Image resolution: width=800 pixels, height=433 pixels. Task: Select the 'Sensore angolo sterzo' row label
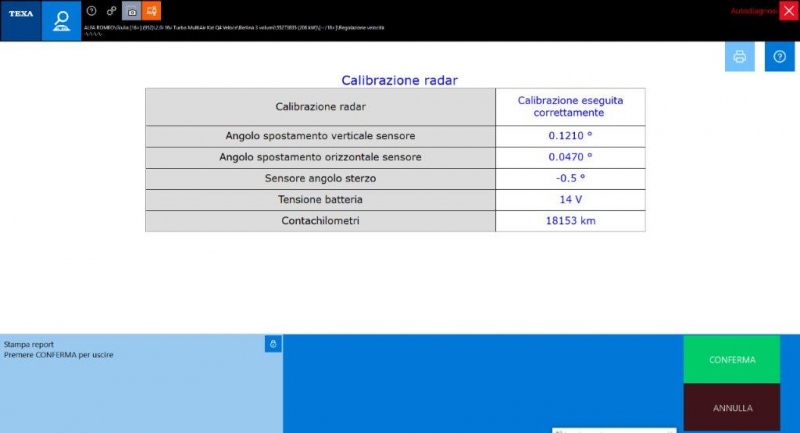[x=320, y=178]
